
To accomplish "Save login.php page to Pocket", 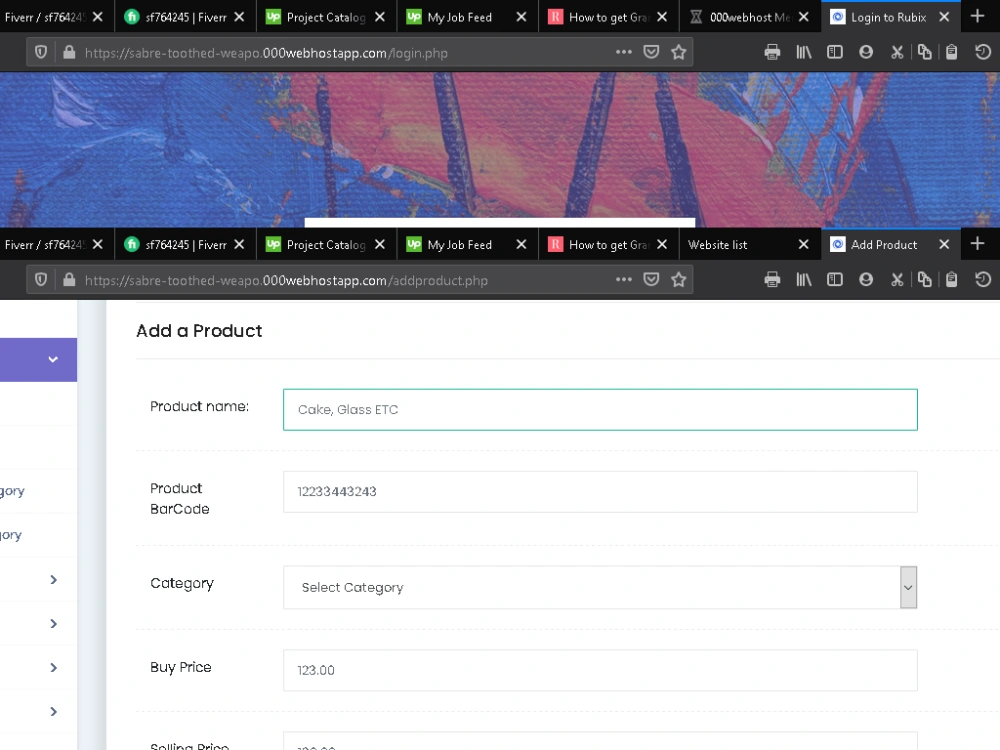I will [651, 52].
